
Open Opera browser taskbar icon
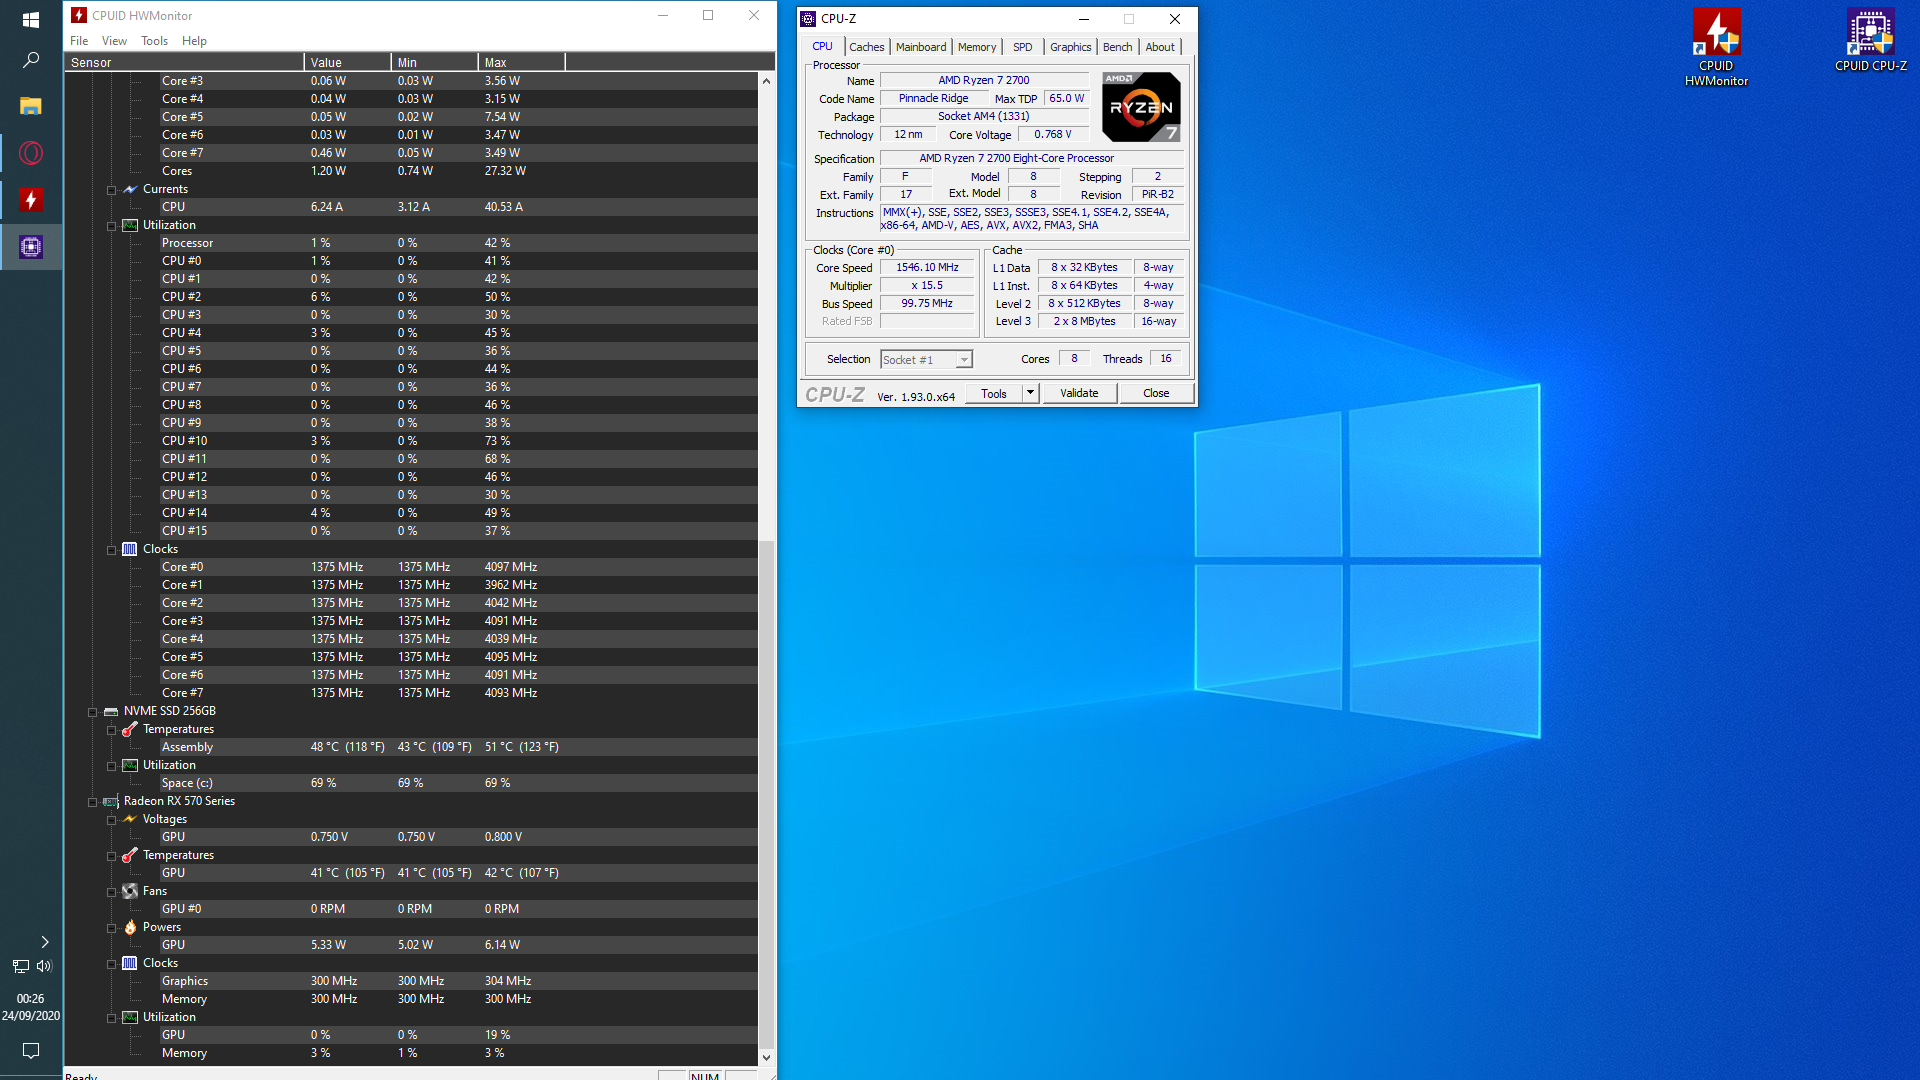pos(31,153)
